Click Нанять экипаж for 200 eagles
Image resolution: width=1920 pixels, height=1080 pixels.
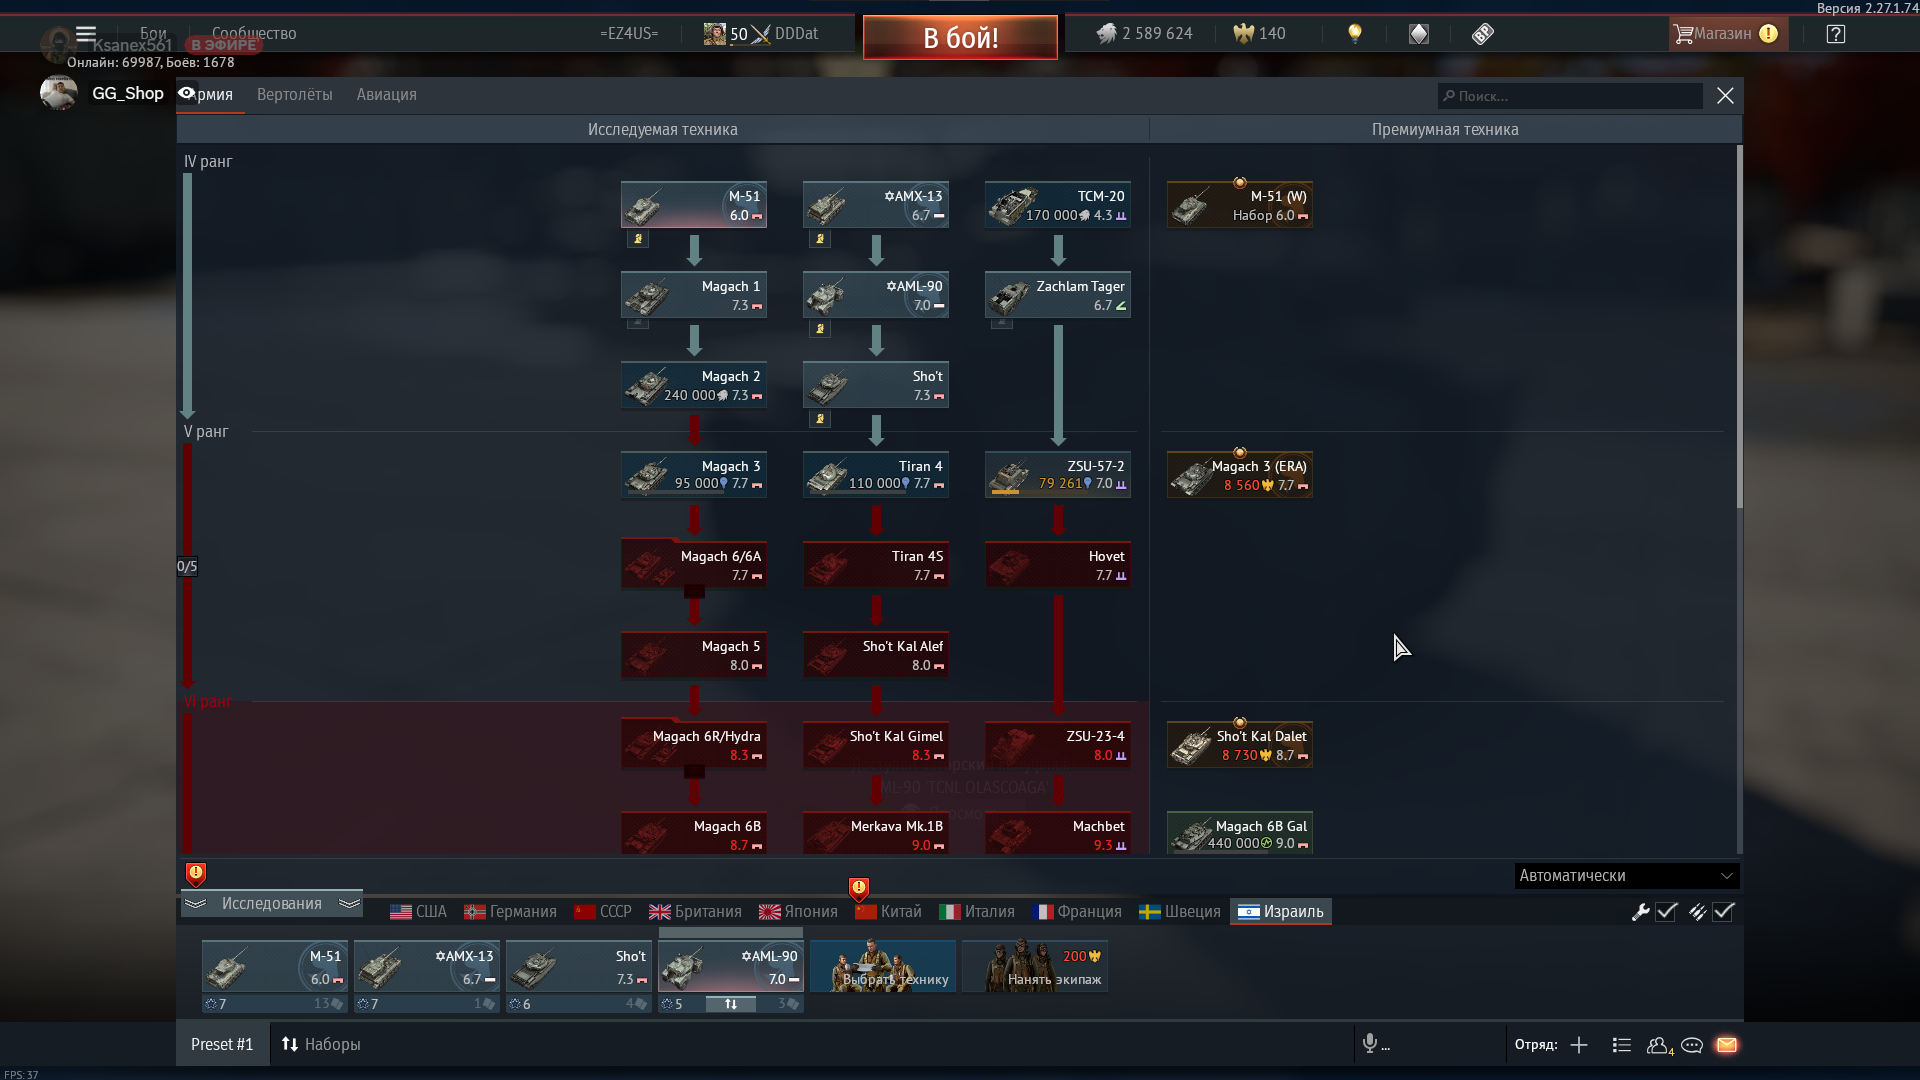[x=1035, y=966]
